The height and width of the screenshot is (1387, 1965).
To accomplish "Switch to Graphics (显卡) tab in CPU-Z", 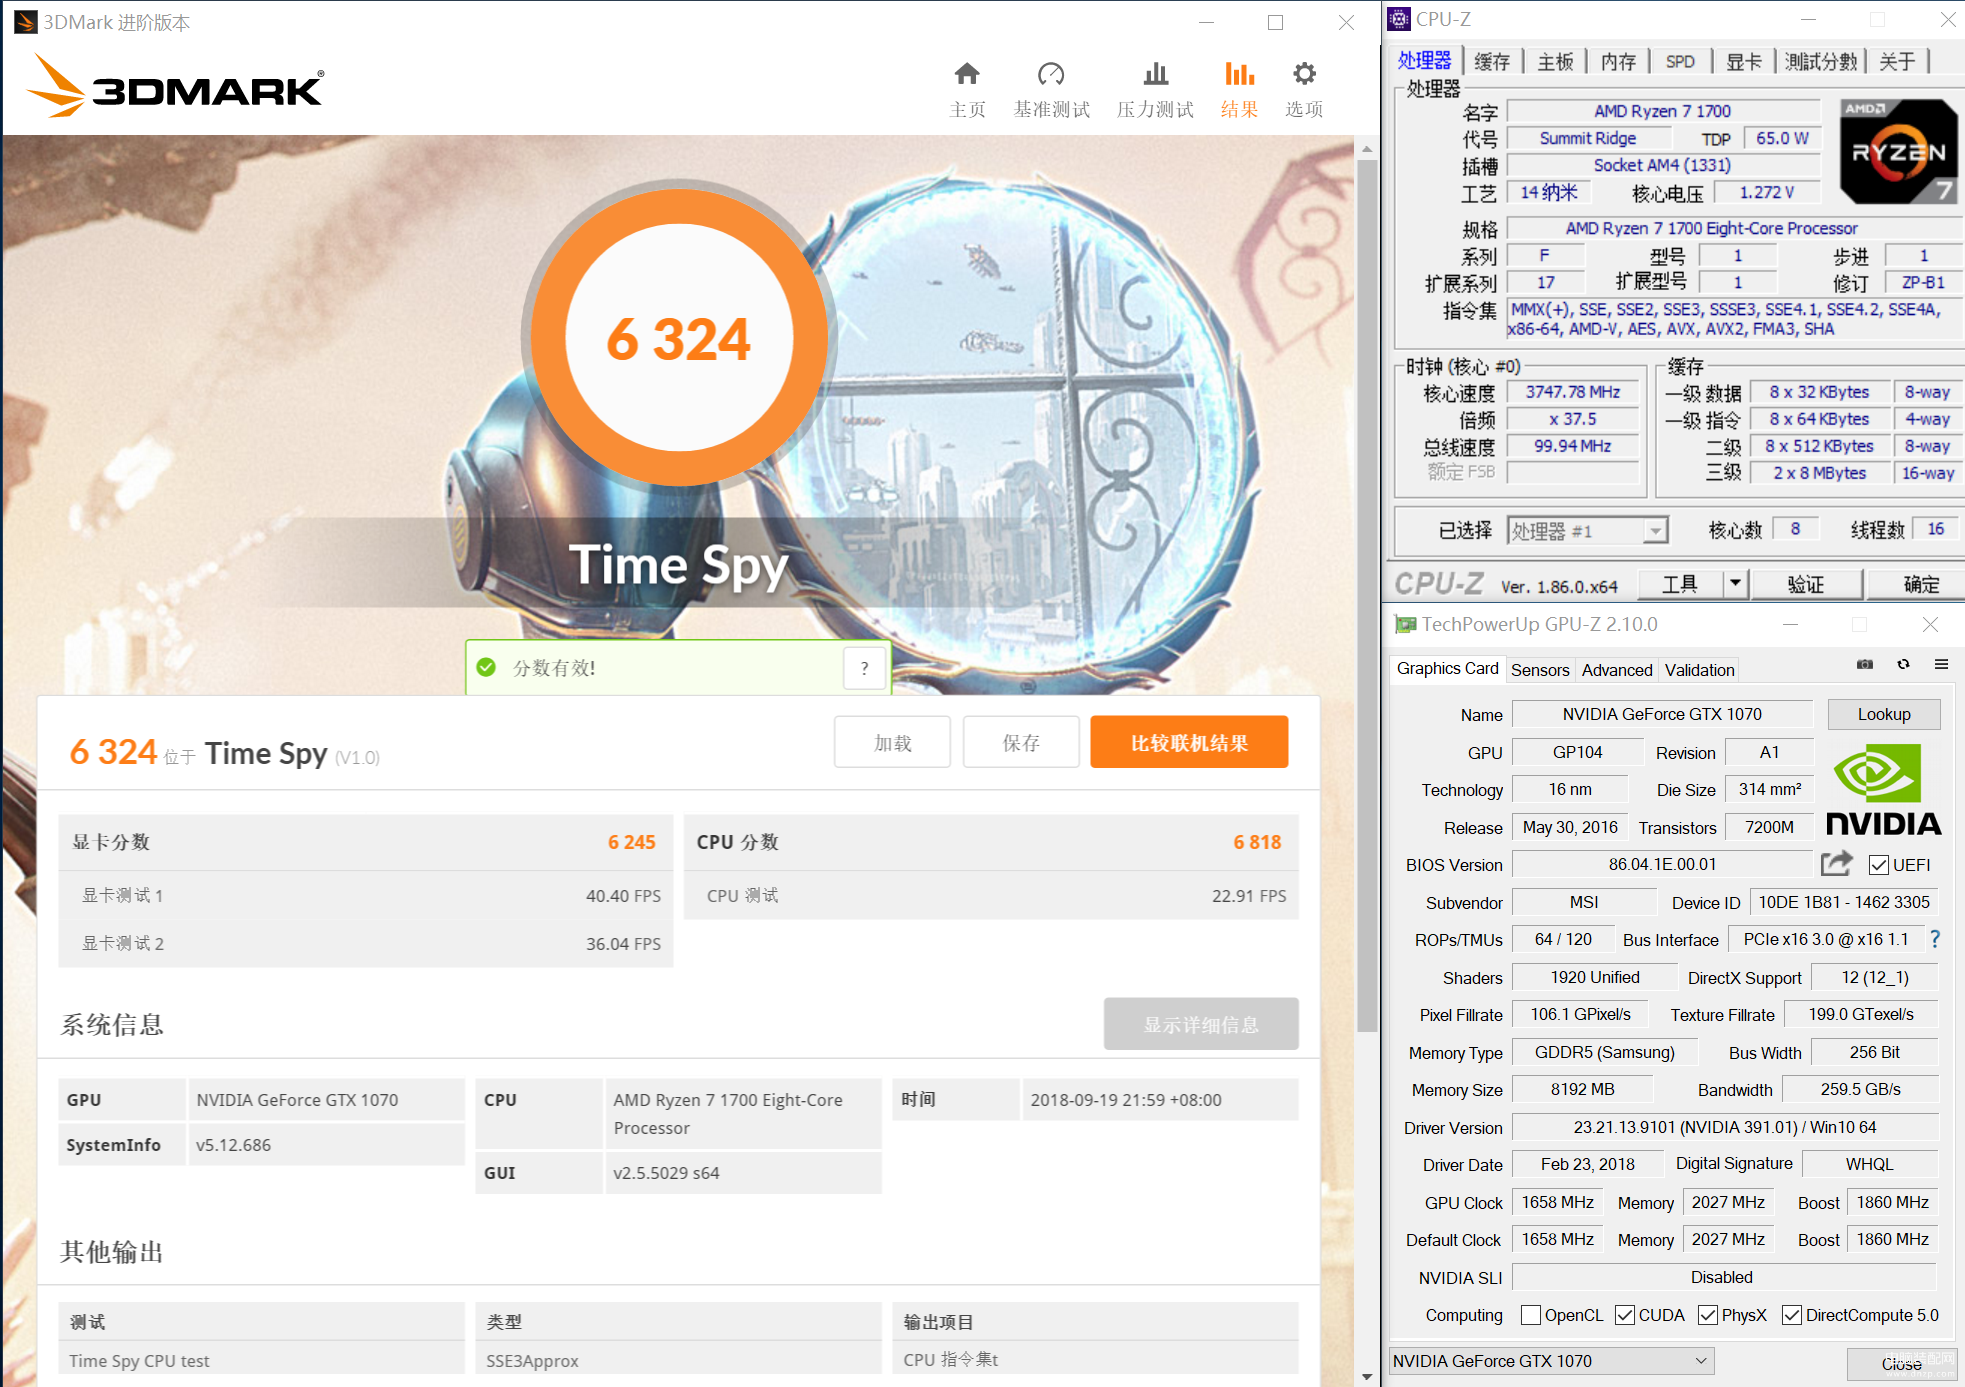I will (1744, 61).
